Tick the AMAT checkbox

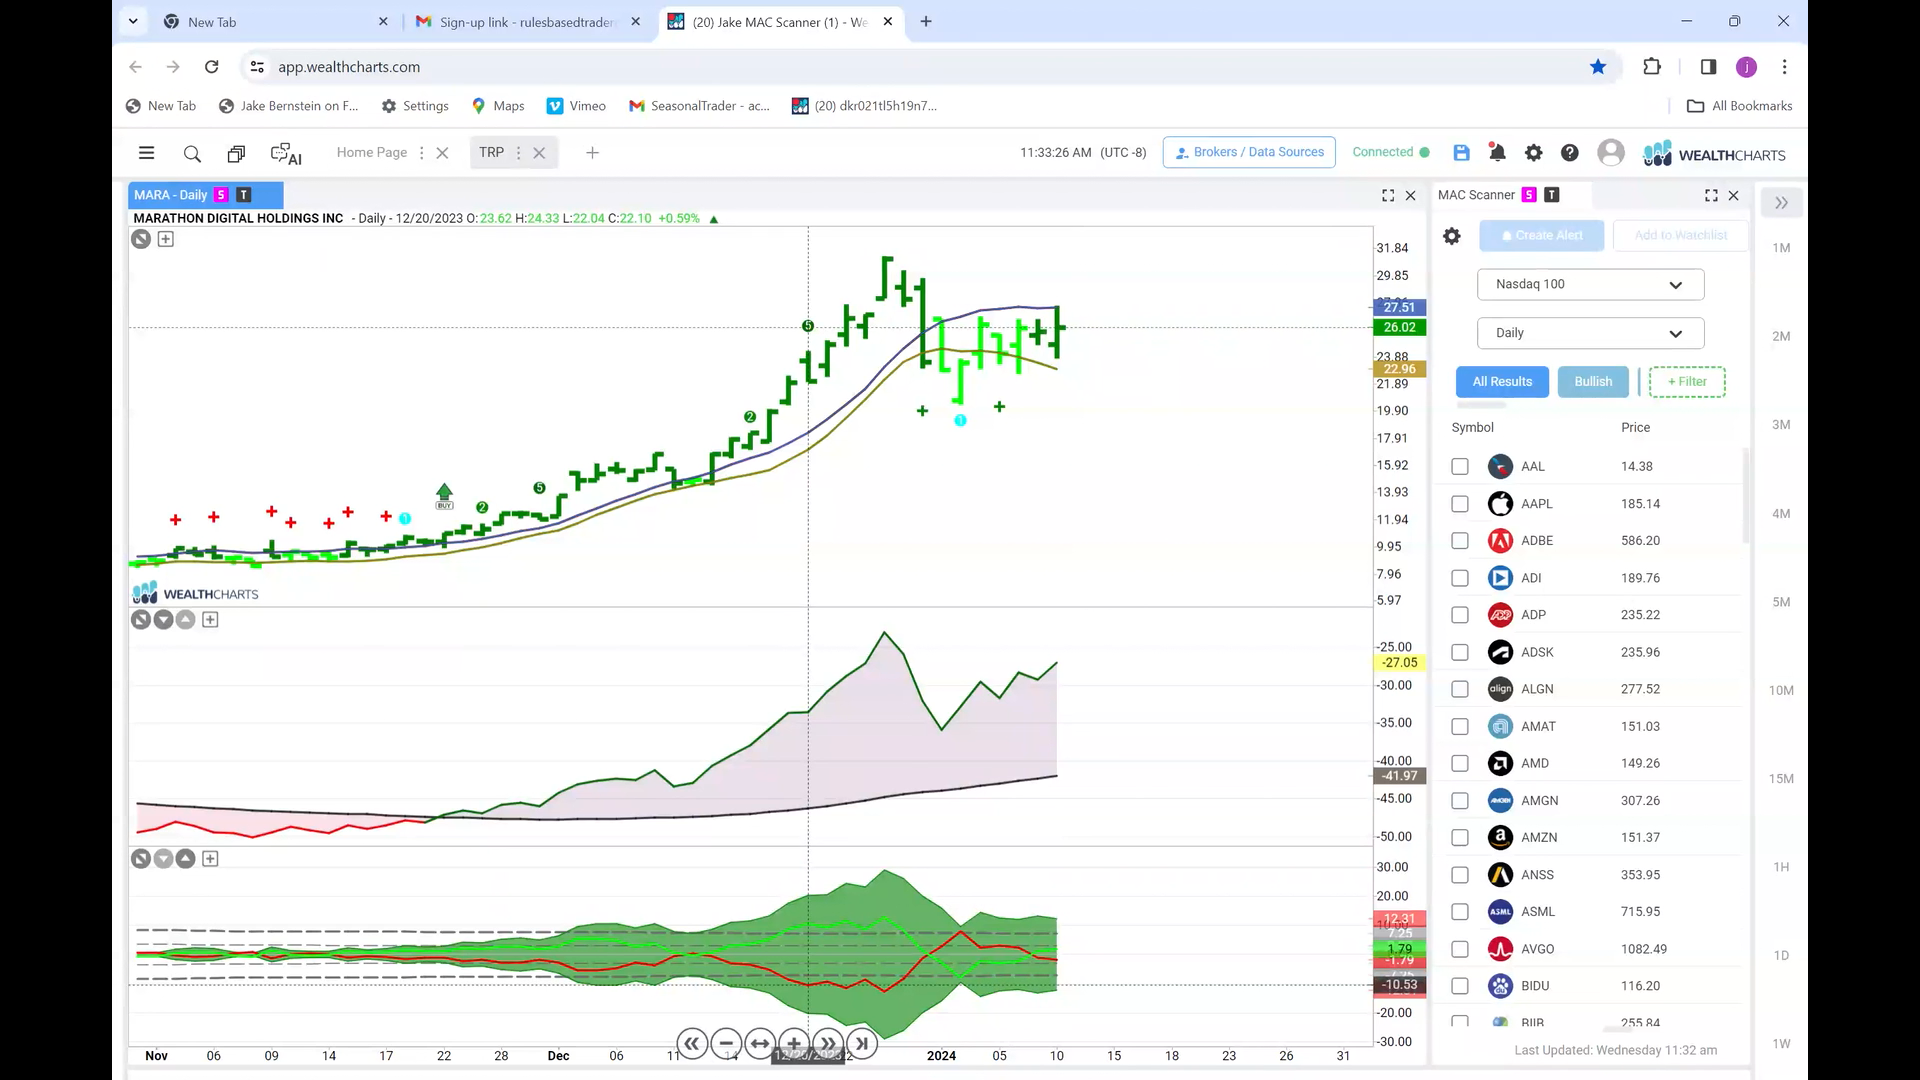click(x=1460, y=726)
